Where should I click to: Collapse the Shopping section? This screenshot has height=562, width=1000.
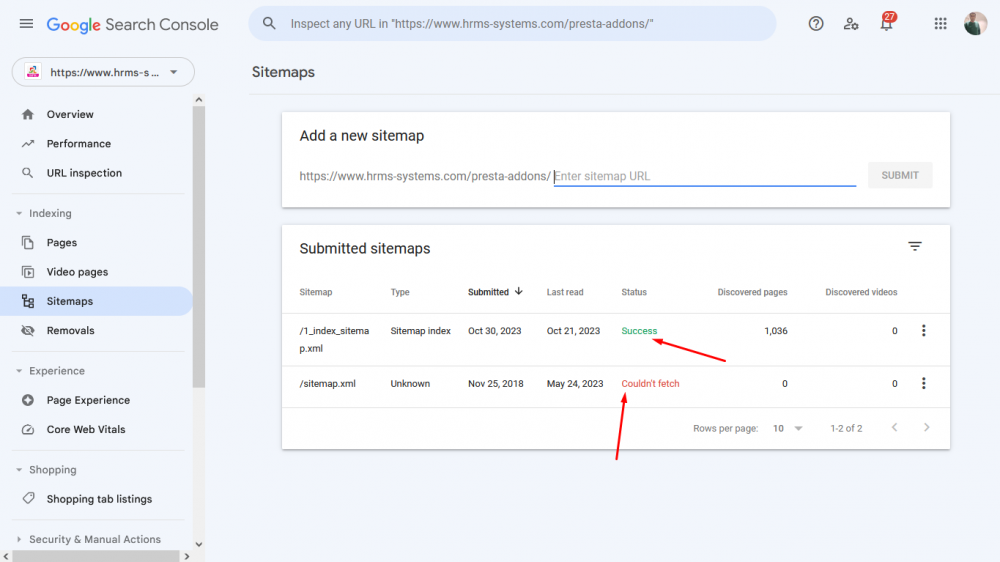(x=18, y=470)
